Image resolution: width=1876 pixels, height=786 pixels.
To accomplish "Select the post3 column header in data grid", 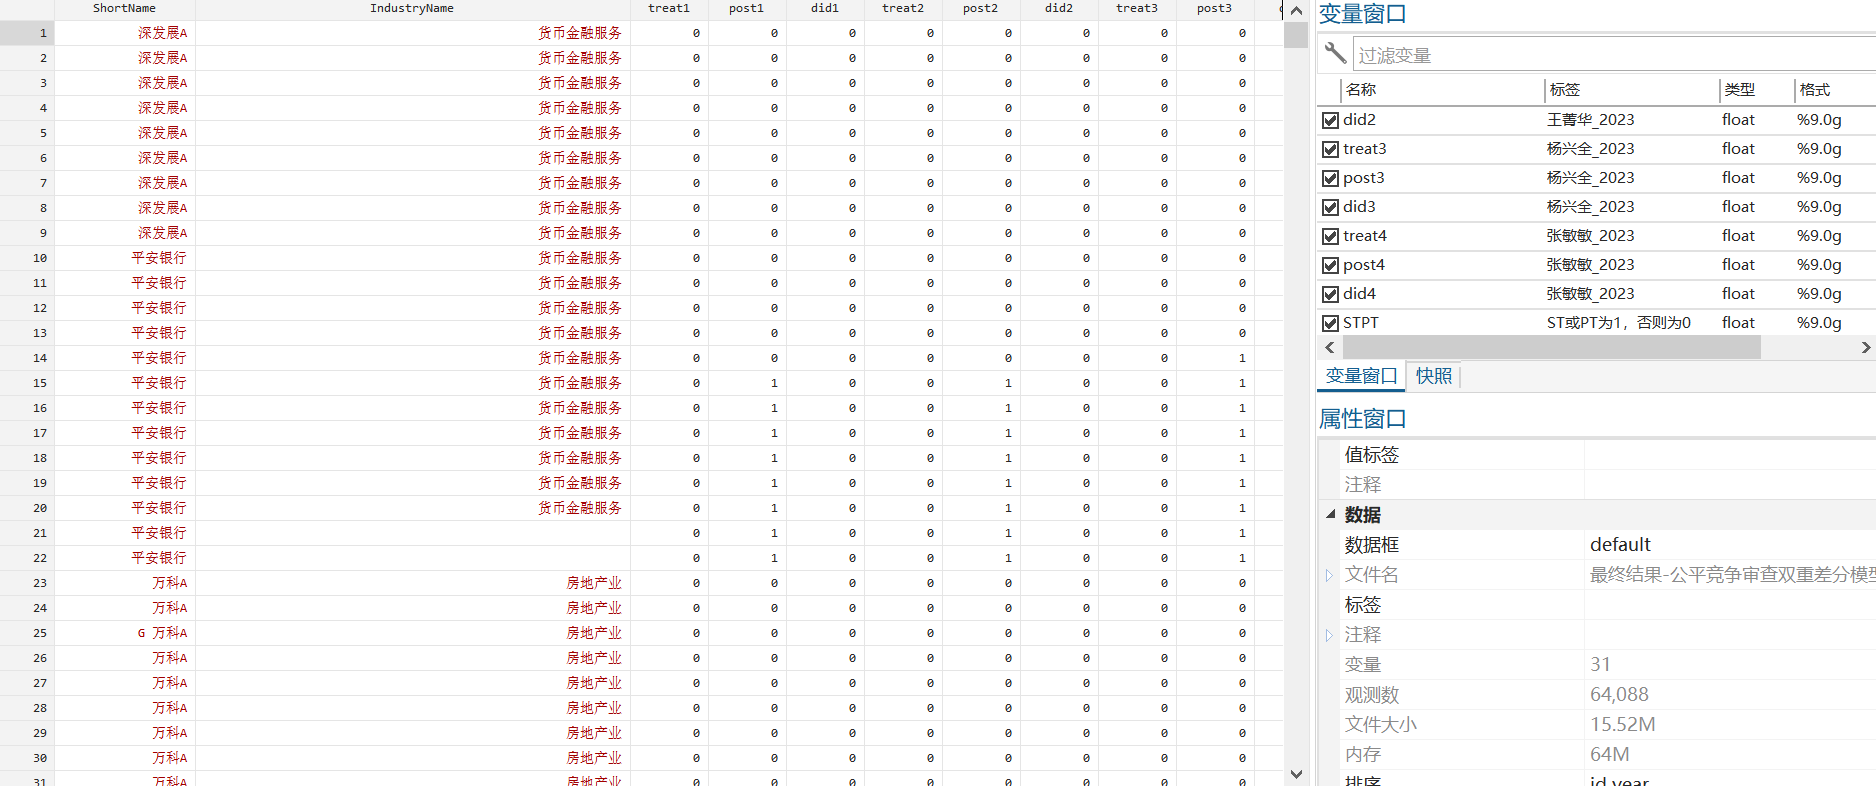I will click(1214, 8).
